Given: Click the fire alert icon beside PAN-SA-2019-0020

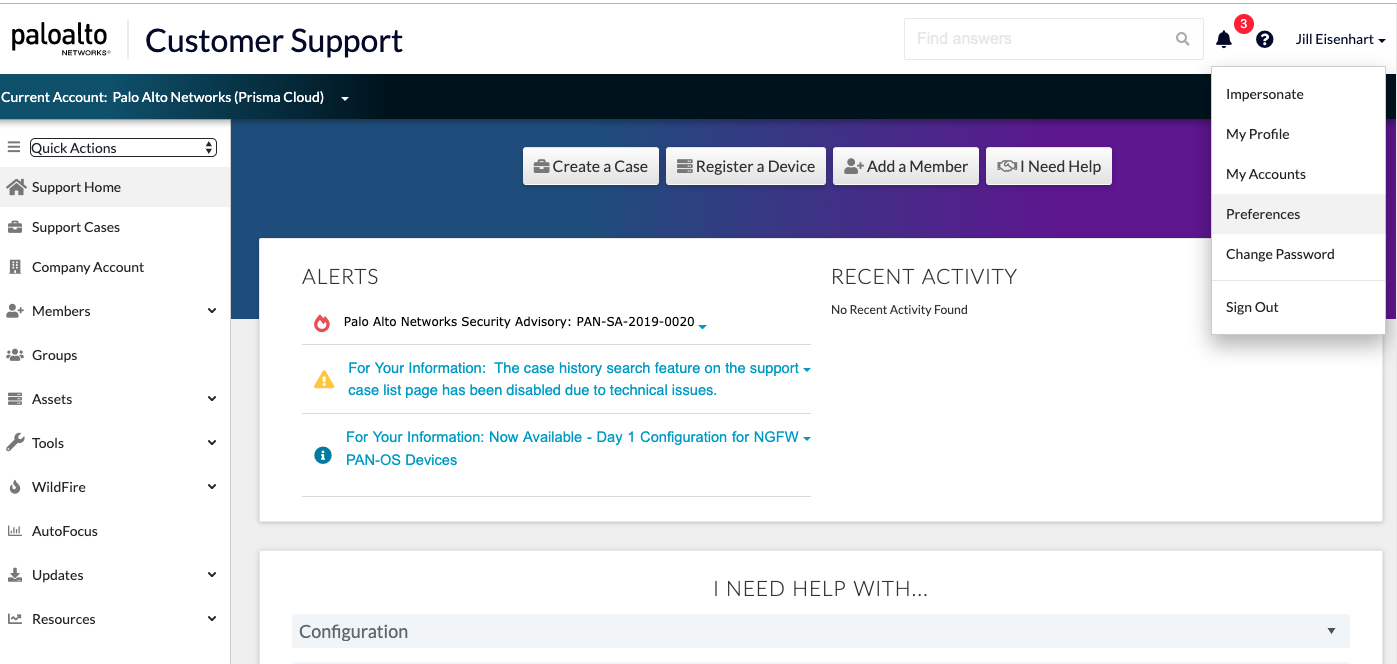Looking at the screenshot, I should [324, 323].
